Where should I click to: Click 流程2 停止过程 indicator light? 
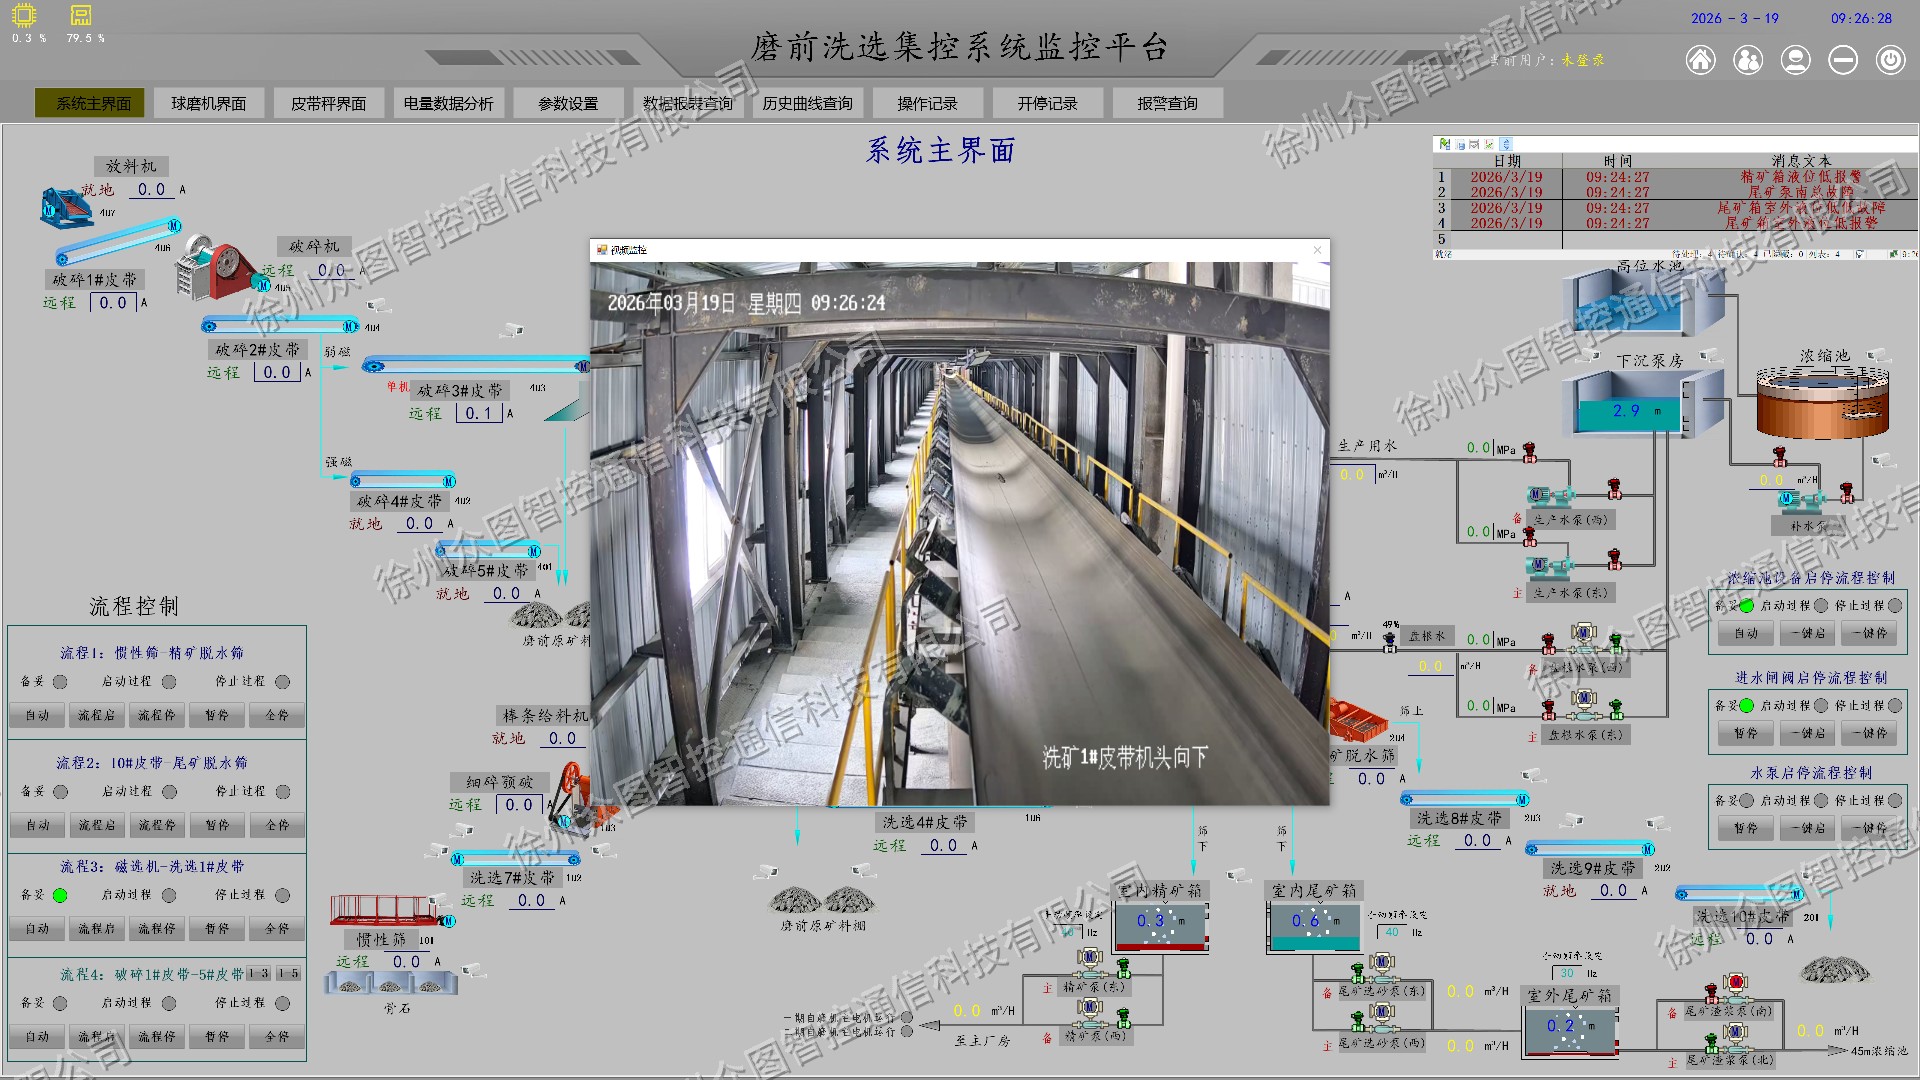tap(283, 792)
